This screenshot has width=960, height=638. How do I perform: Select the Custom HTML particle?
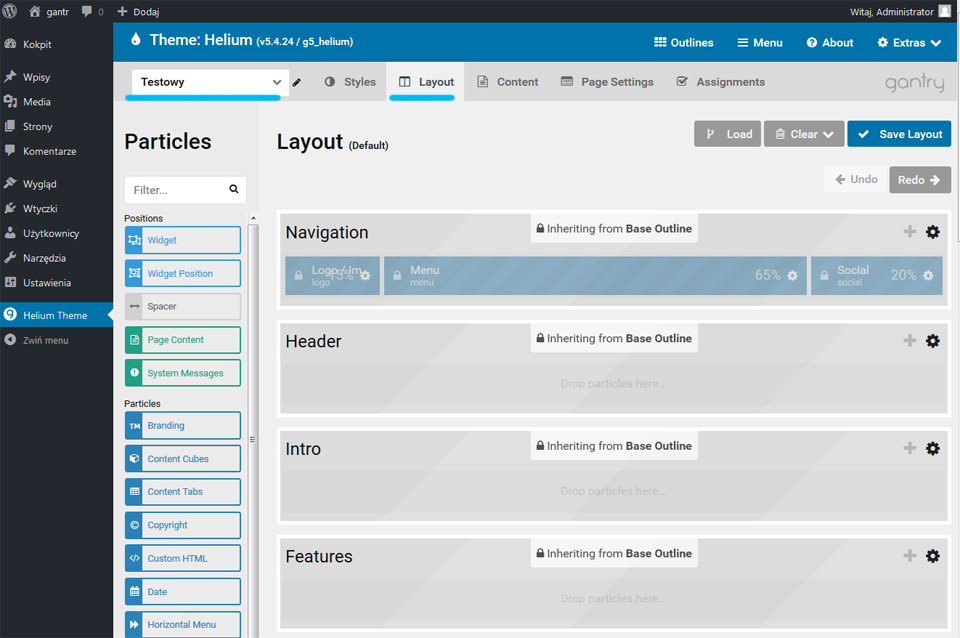tap(182, 558)
